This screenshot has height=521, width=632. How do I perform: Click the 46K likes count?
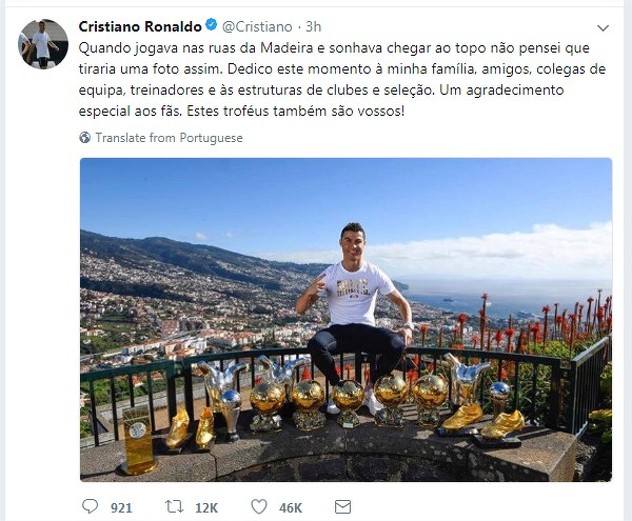pyautogui.click(x=290, y=508)
